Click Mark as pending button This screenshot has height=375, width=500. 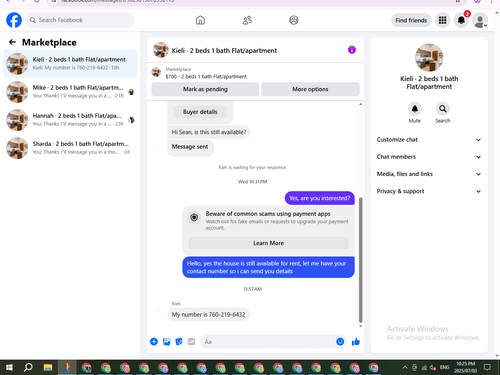[205, 89]
